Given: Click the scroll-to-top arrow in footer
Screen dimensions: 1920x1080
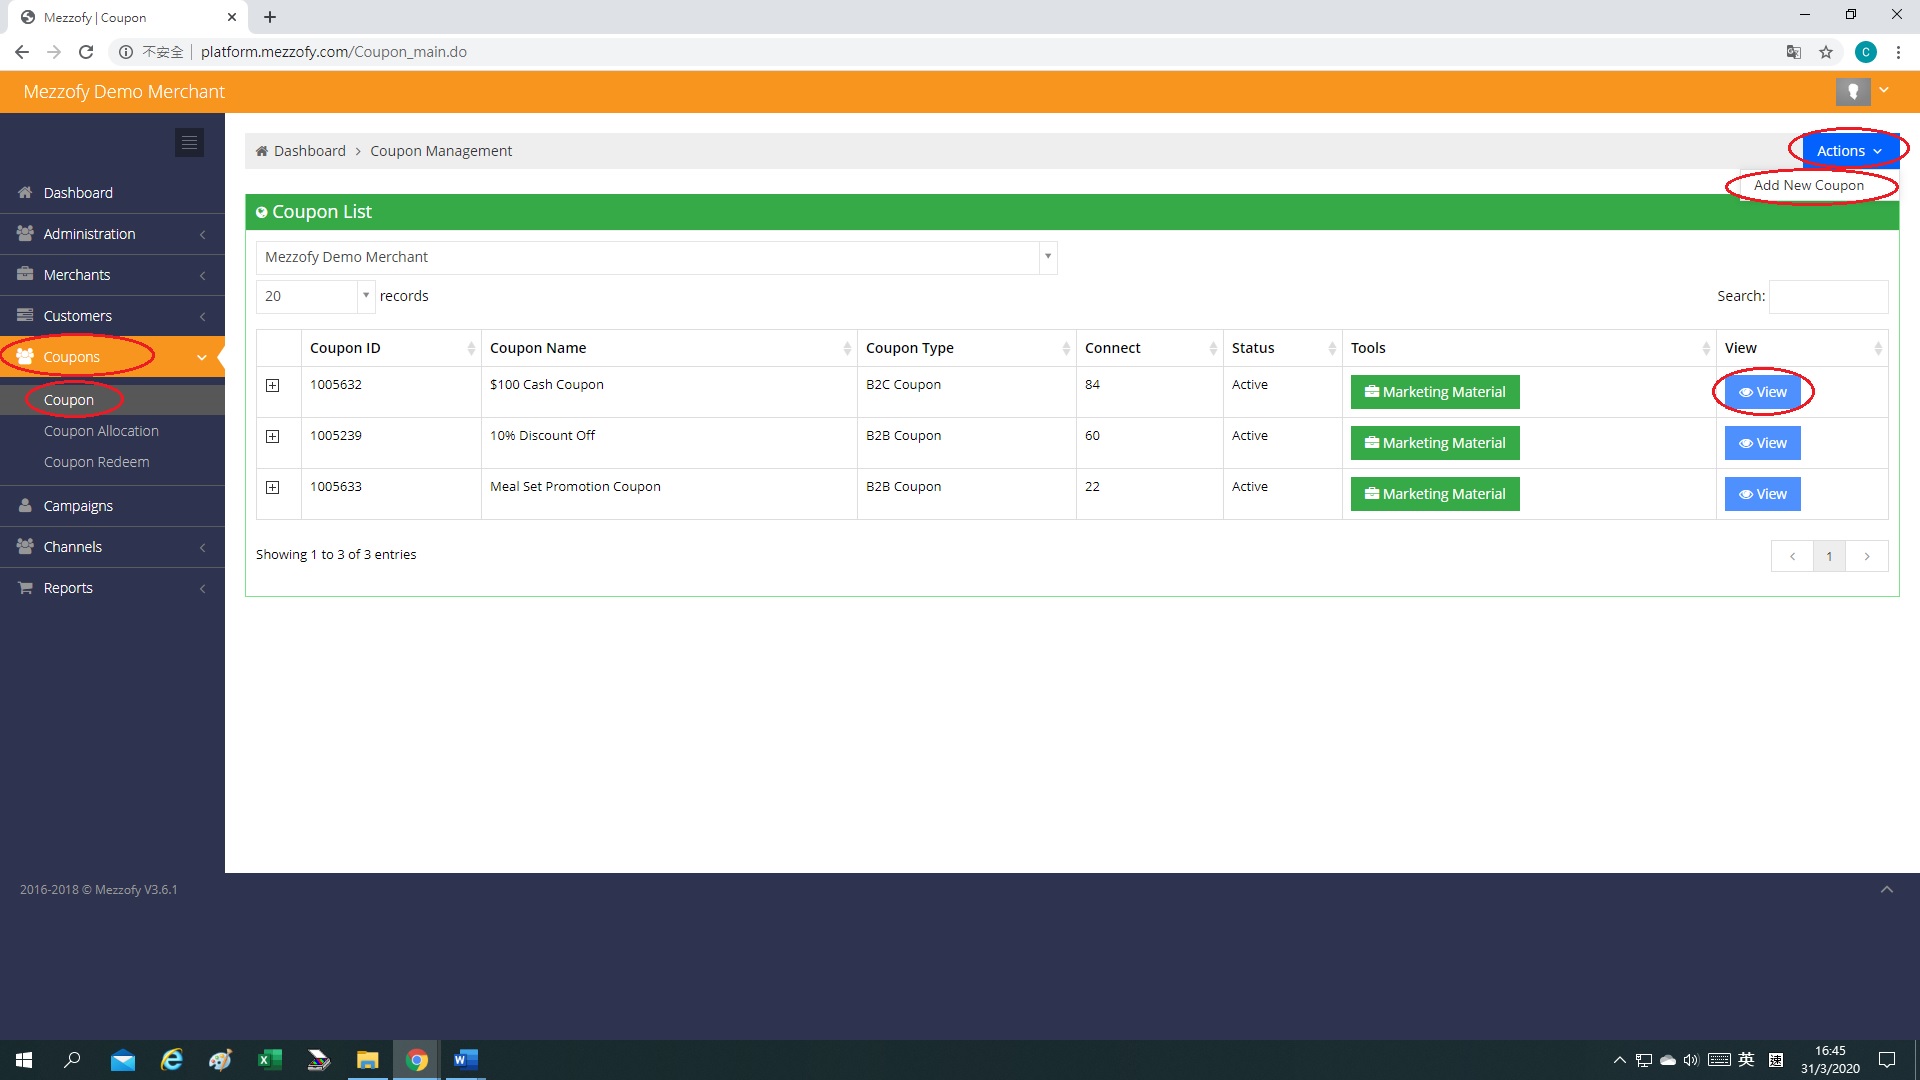Looking at the screenshot, I should [x=1886, y=890].
